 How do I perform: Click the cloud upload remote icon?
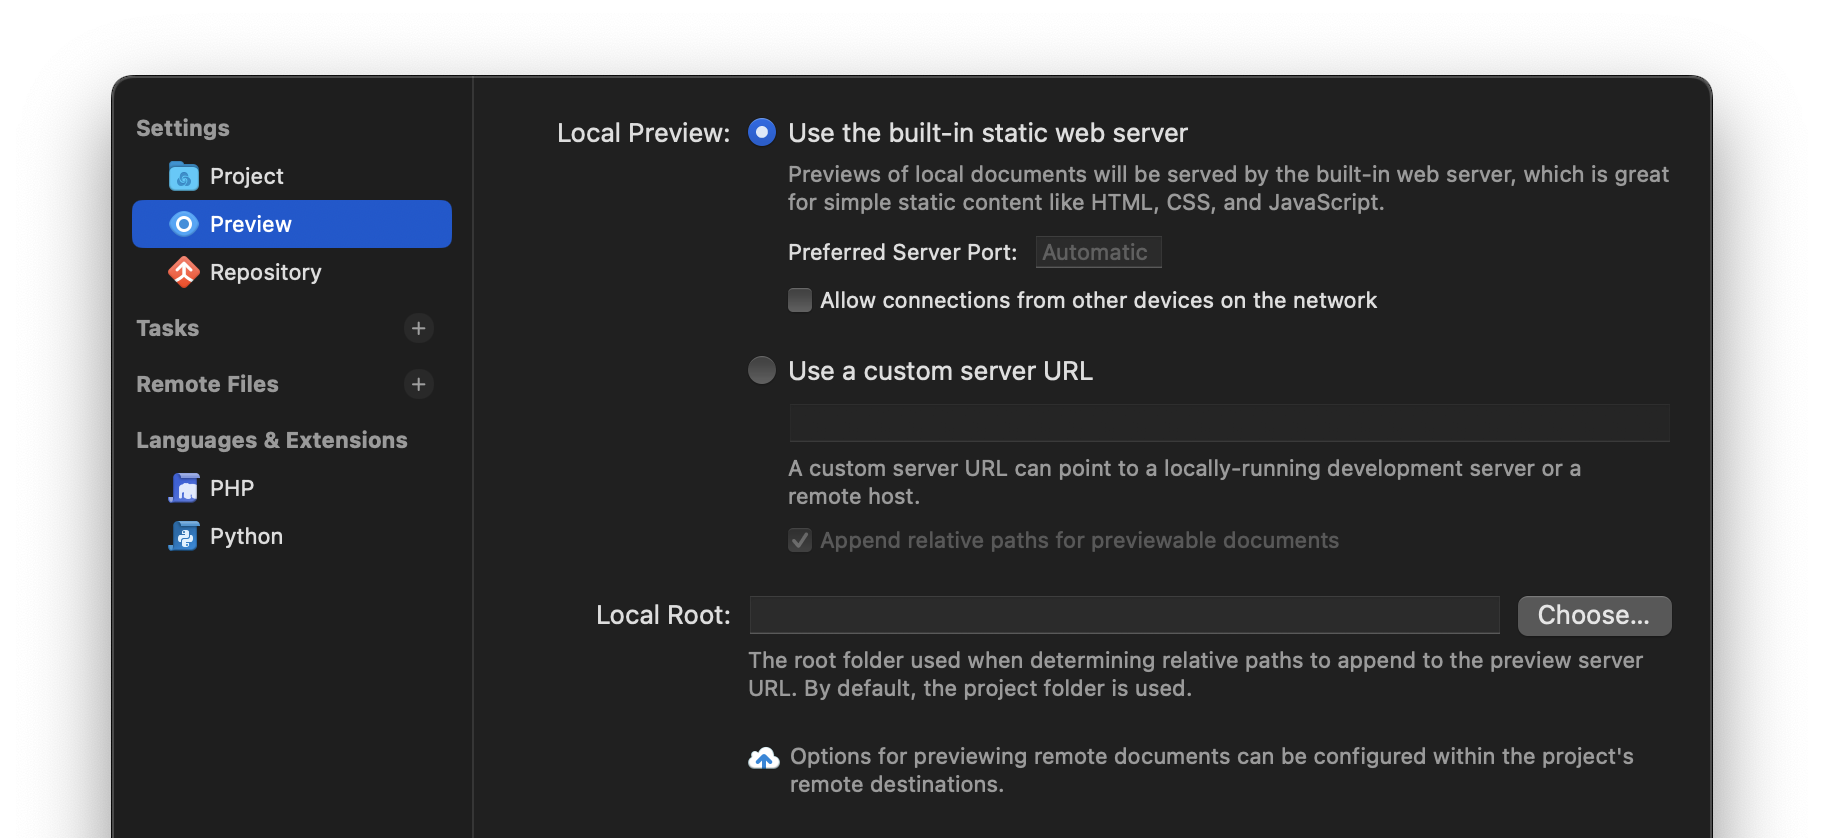(x=764, y=759)
